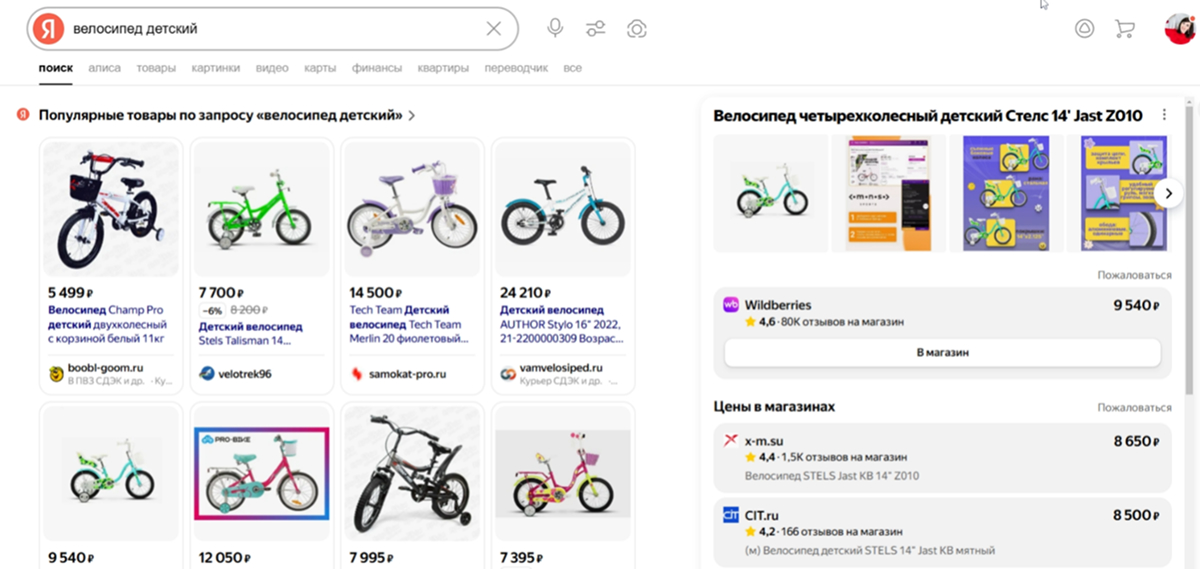Open search filter settings icon

pos(596,29)
